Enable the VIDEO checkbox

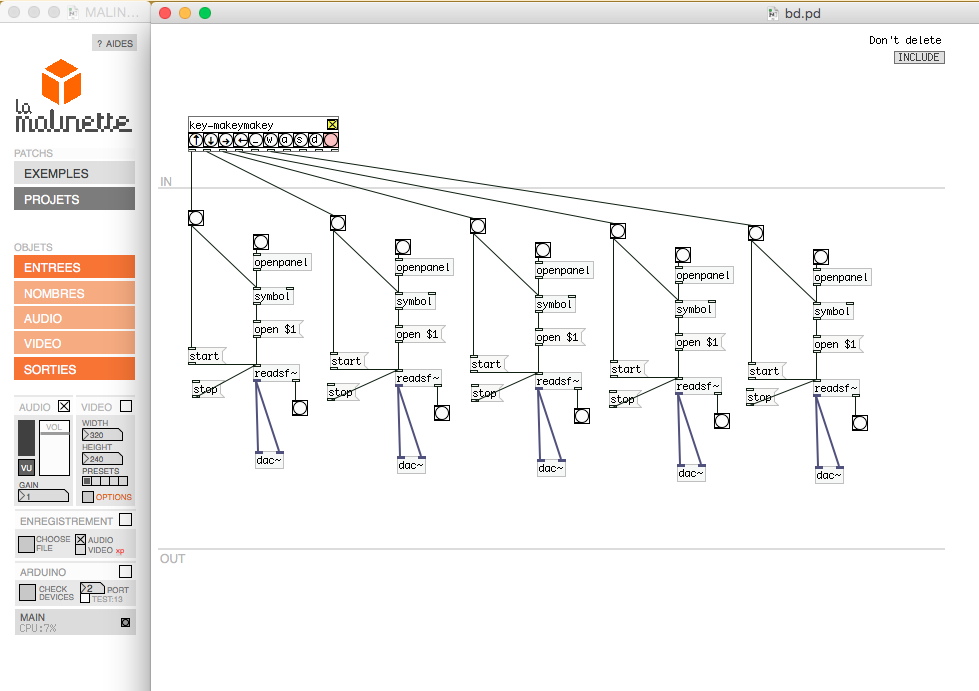click(126, 406)
